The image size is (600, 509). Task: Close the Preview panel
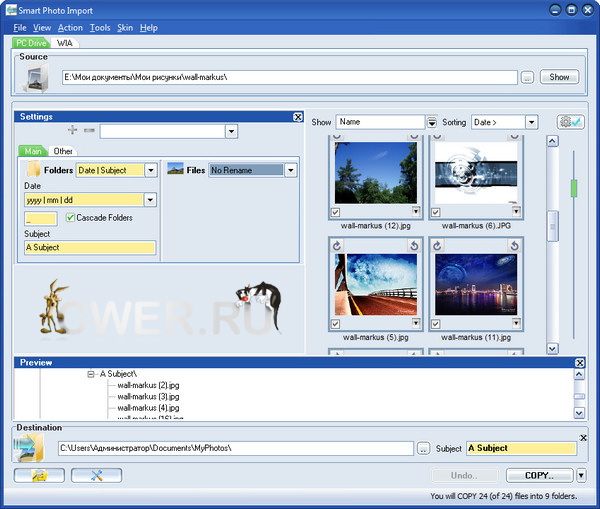(x=580, y=362)
